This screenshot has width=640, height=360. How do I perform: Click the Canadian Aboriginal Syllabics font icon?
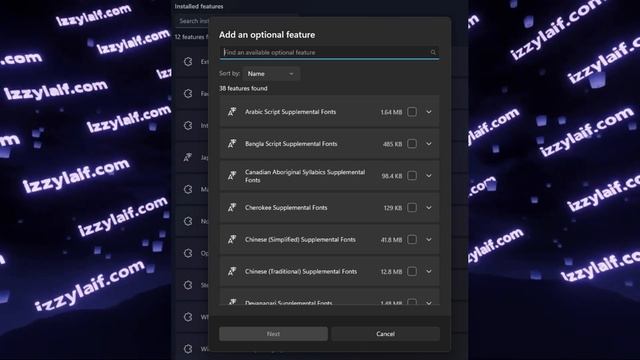[232, 176]
